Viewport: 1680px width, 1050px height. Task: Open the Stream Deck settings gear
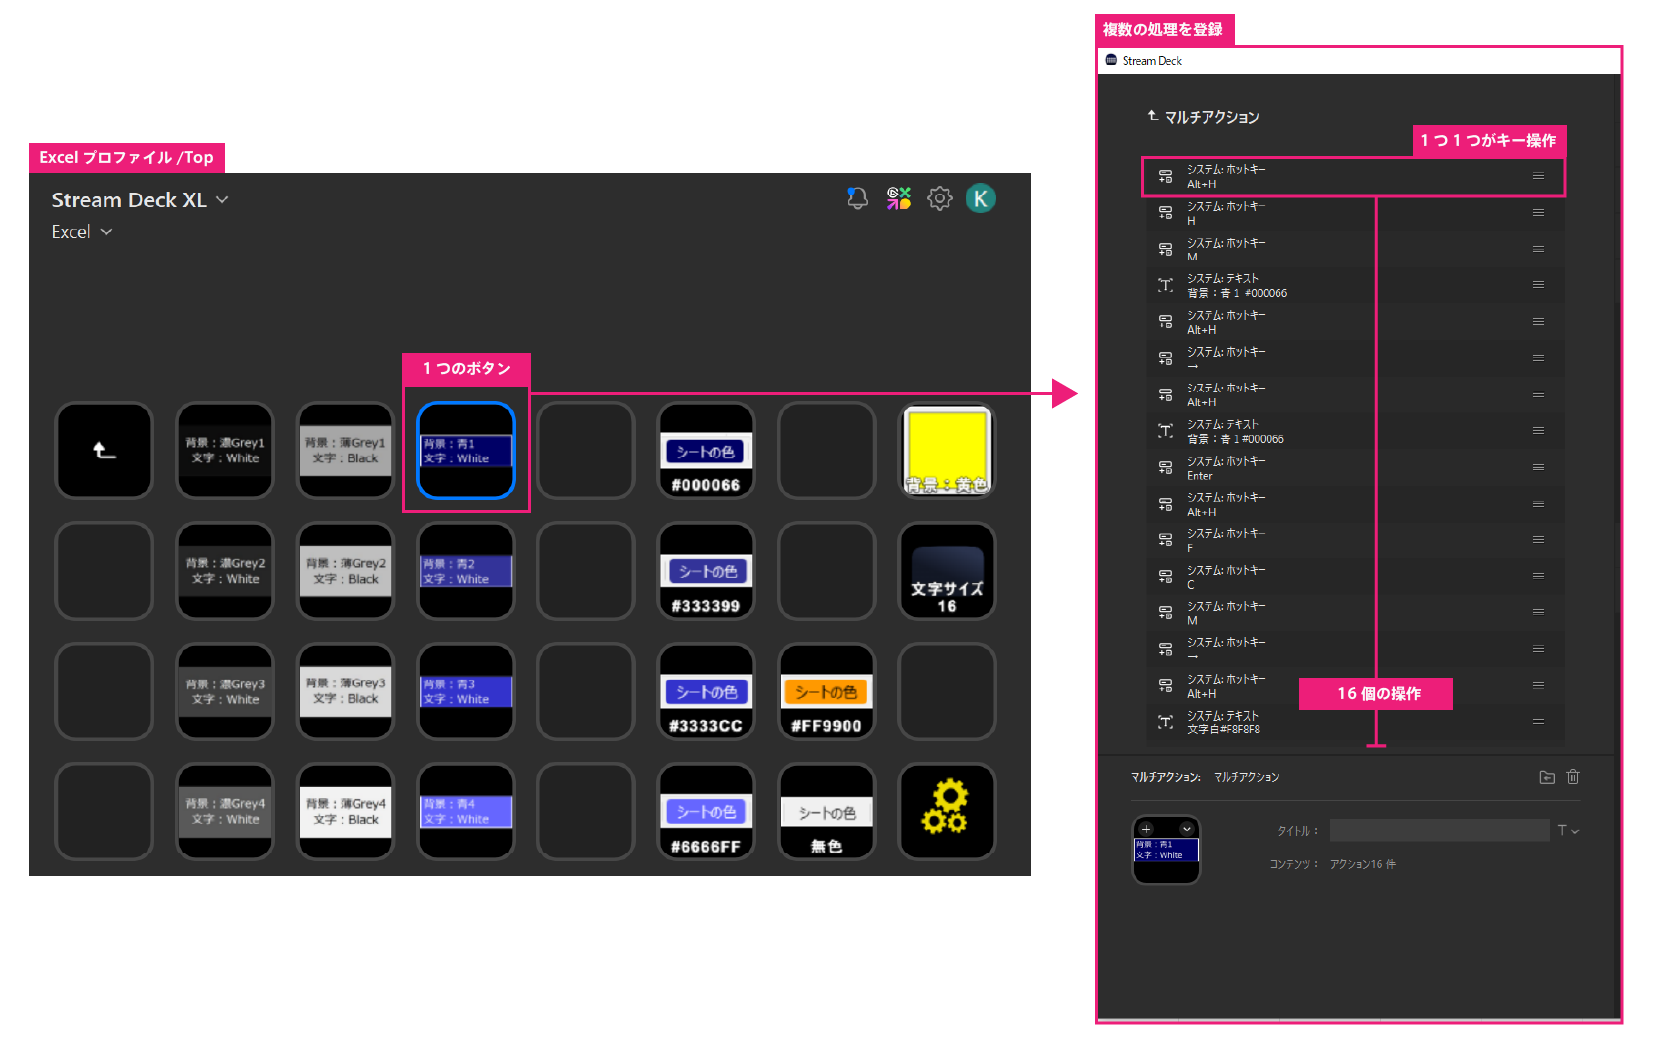coord(939,199)
